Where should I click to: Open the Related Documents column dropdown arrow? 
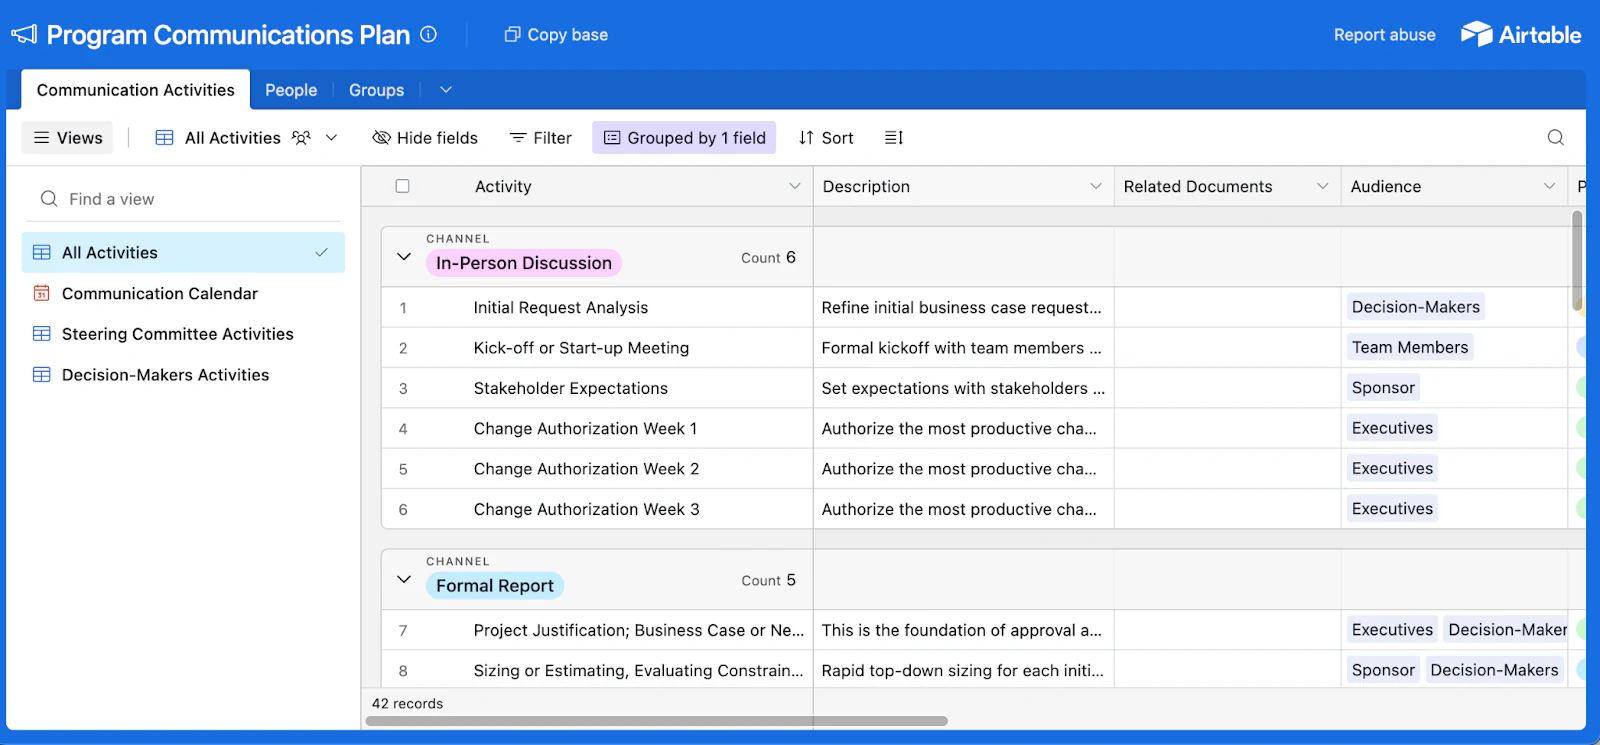coord(1322,186)
